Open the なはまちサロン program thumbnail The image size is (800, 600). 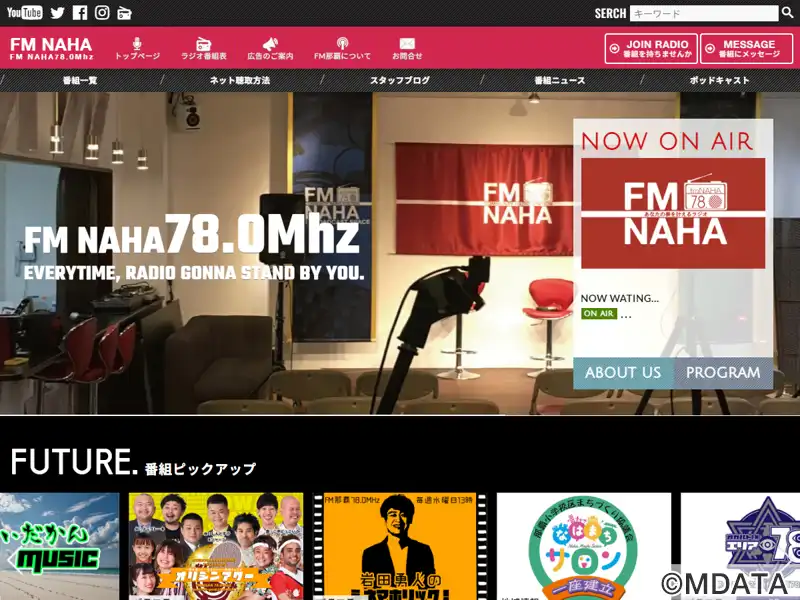coord(584,546)
